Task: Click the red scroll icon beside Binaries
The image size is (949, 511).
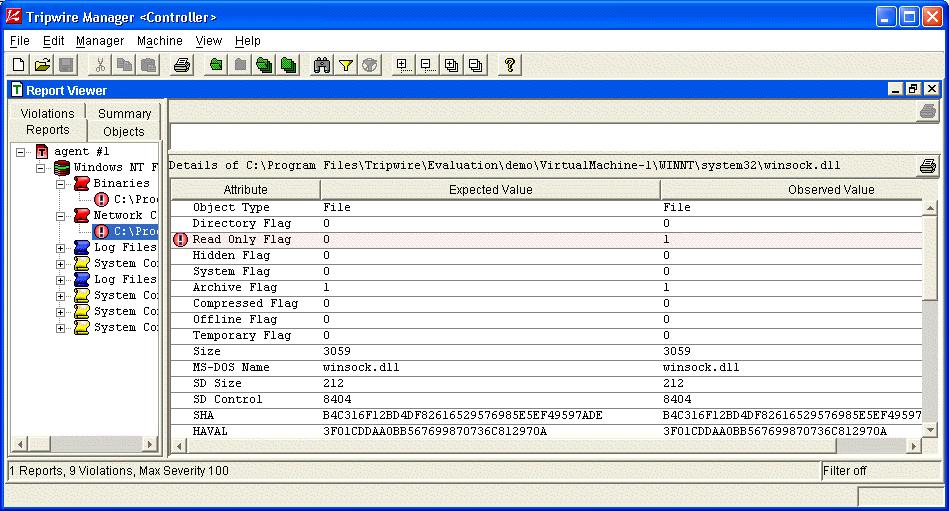Action: tap(82, 183)
